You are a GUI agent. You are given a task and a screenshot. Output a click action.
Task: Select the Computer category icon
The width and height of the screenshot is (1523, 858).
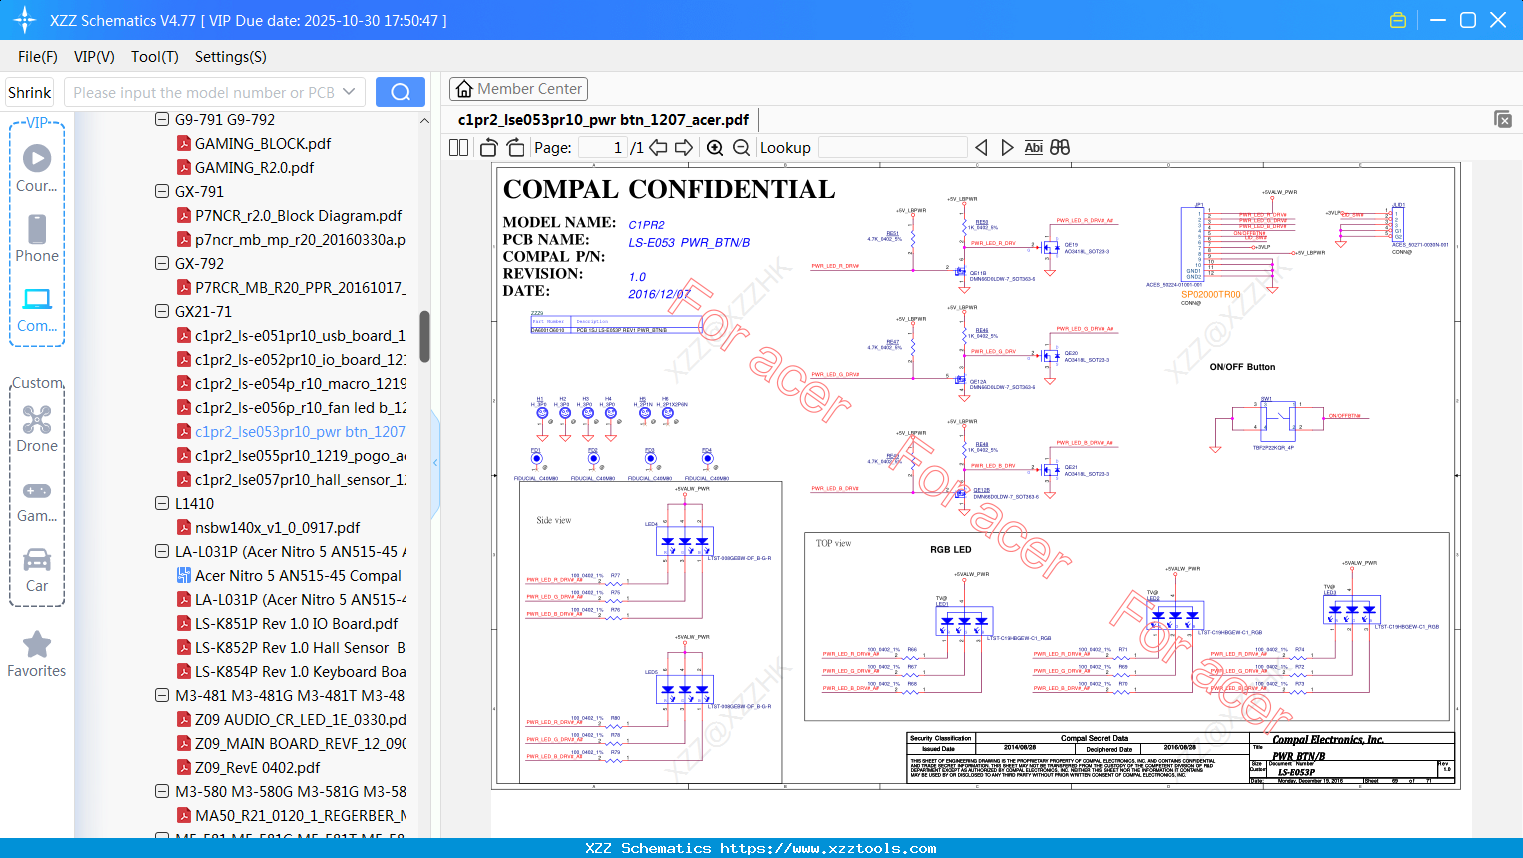pyautogui.click(x=37, y=309)
